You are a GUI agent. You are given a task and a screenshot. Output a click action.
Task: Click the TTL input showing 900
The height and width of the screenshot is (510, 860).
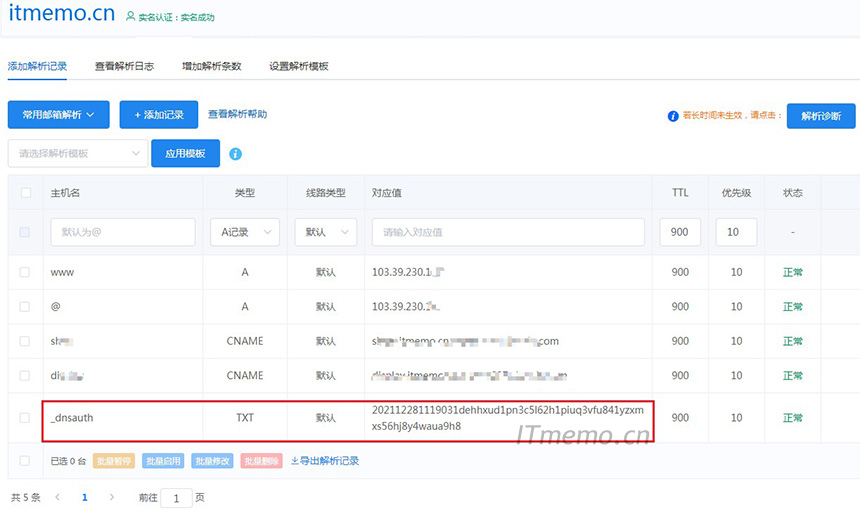tap(680, 232)
